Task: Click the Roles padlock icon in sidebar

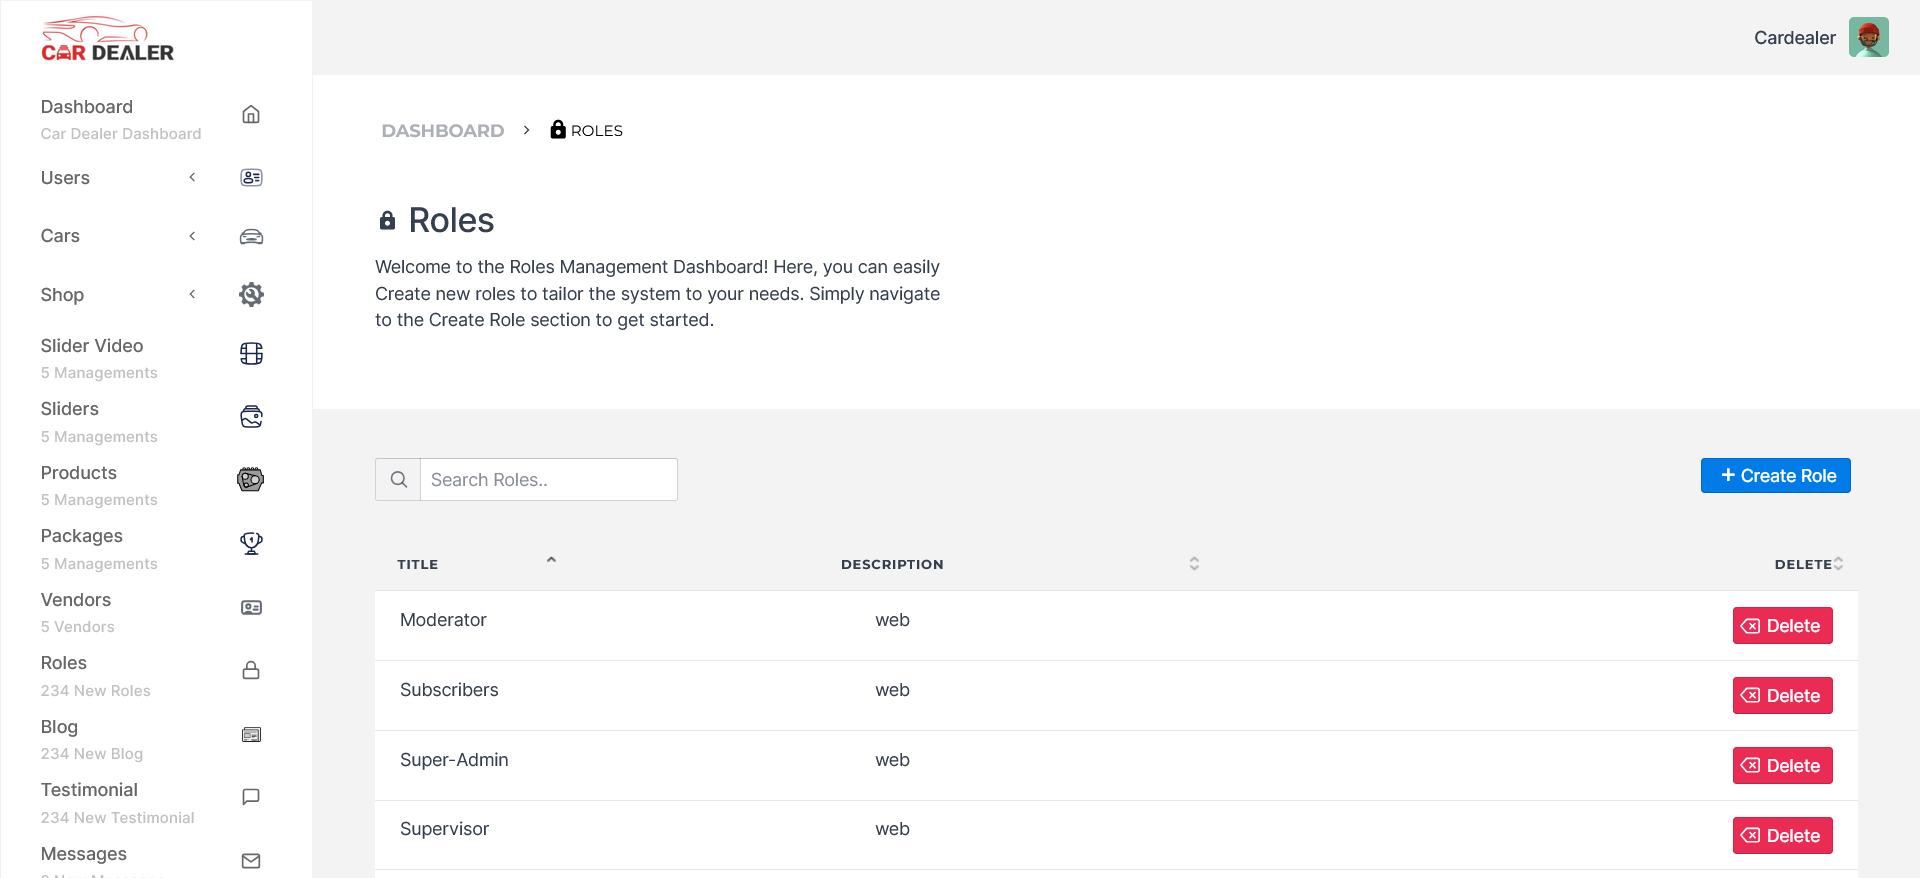Action: pos(251,671)
